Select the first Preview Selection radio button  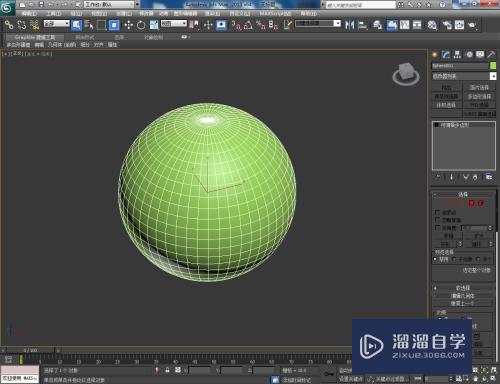click(435, 259)
